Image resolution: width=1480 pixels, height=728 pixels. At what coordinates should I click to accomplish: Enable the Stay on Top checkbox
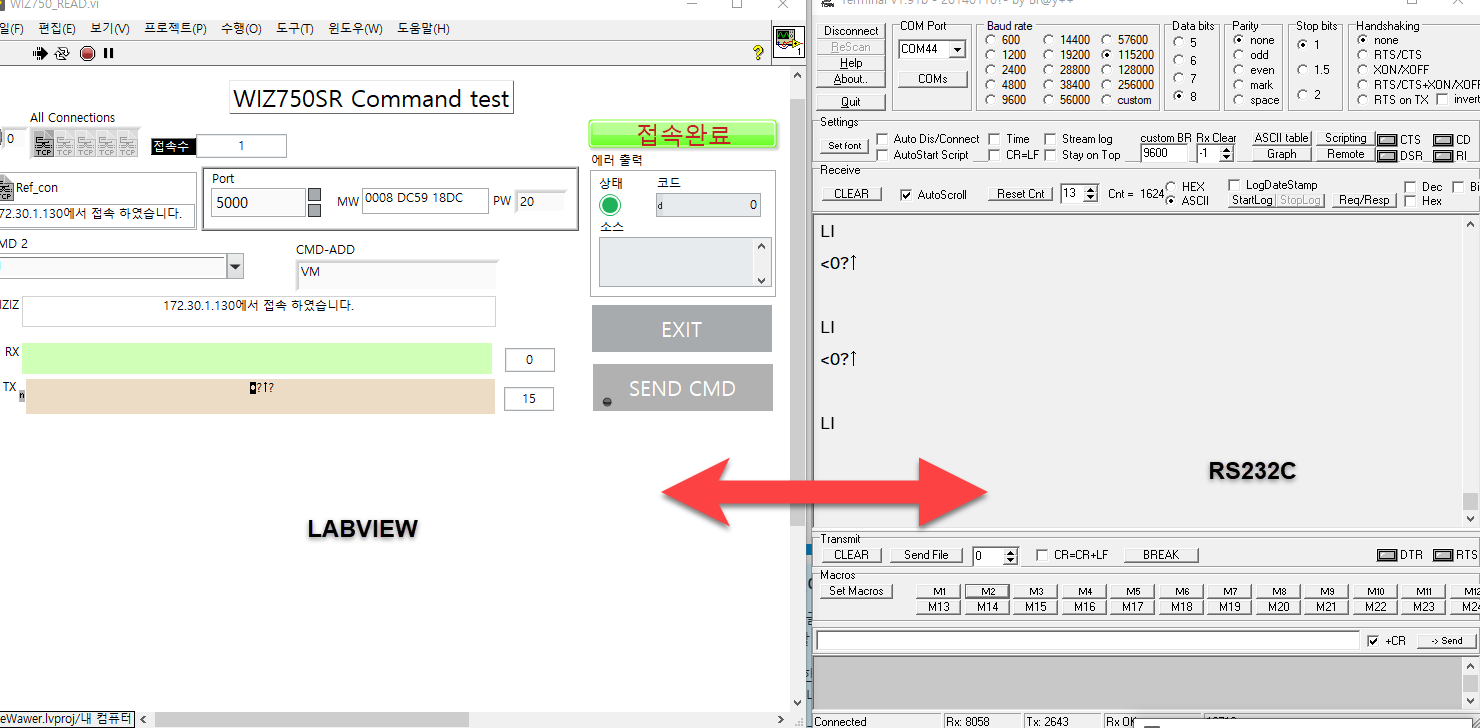(1050, 155)
